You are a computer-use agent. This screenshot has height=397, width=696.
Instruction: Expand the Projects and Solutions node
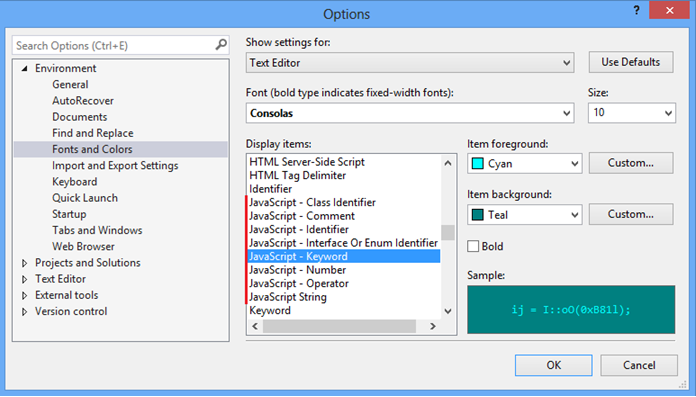click(25, 263)
